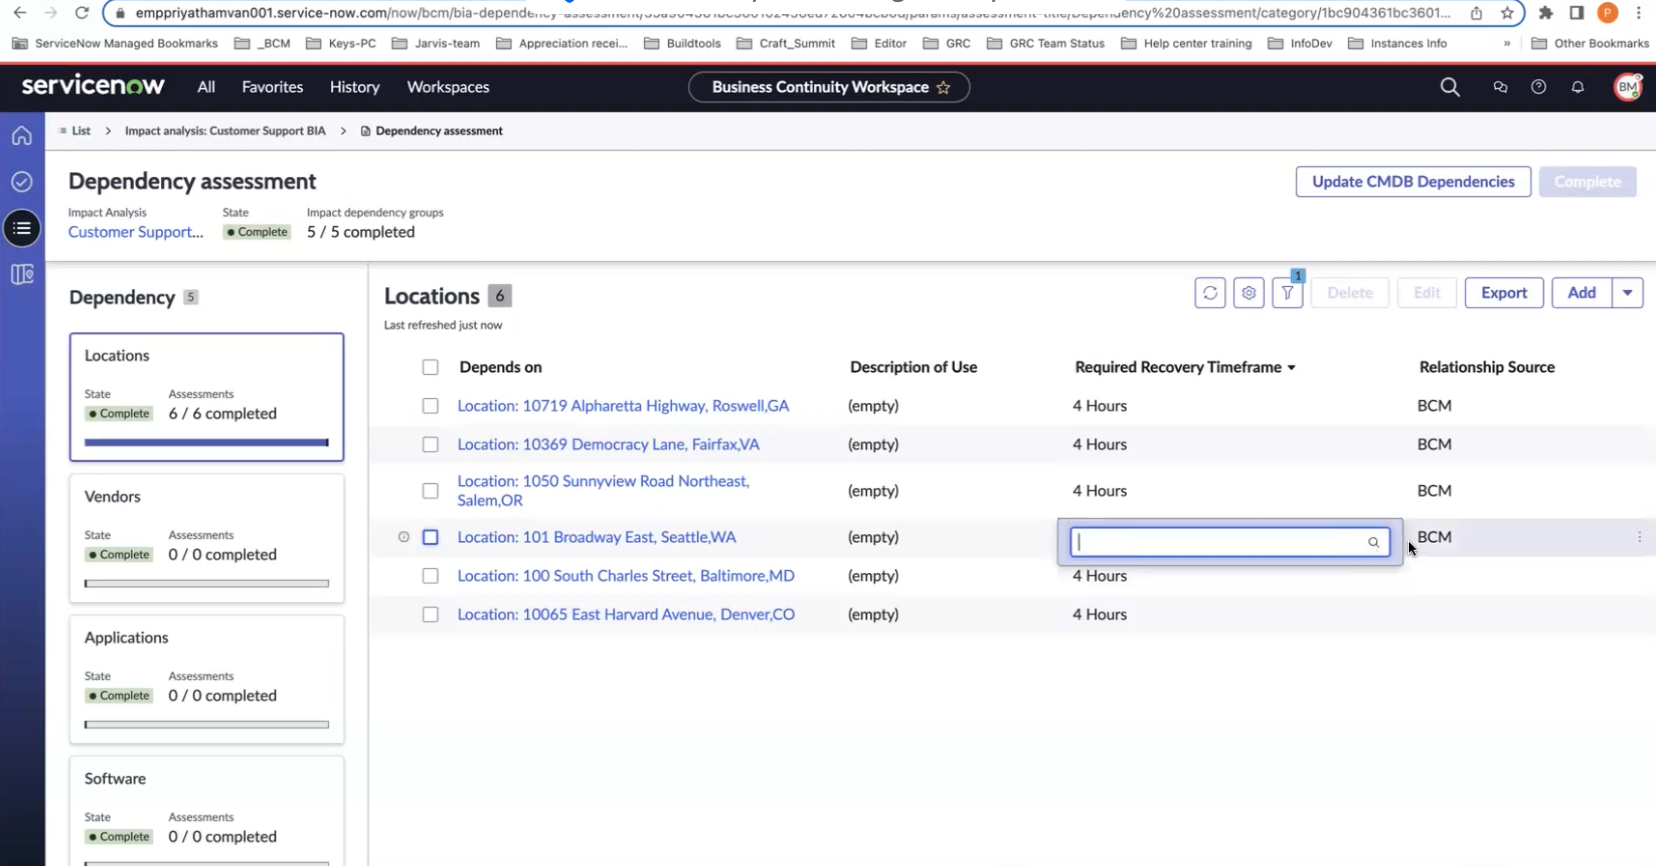The height and width of the screenshot is (866, 1656).
Task: Click the Applications progress bar
Action: pyautogui.click(x=207, y=724)
